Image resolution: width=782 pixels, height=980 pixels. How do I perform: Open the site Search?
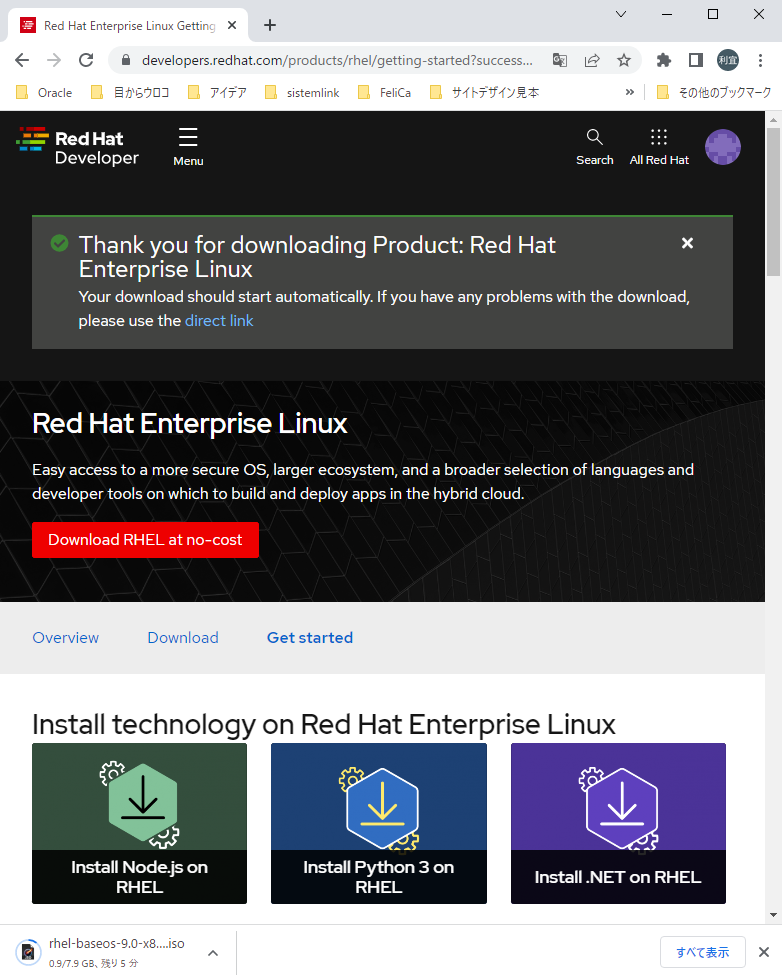594,147
